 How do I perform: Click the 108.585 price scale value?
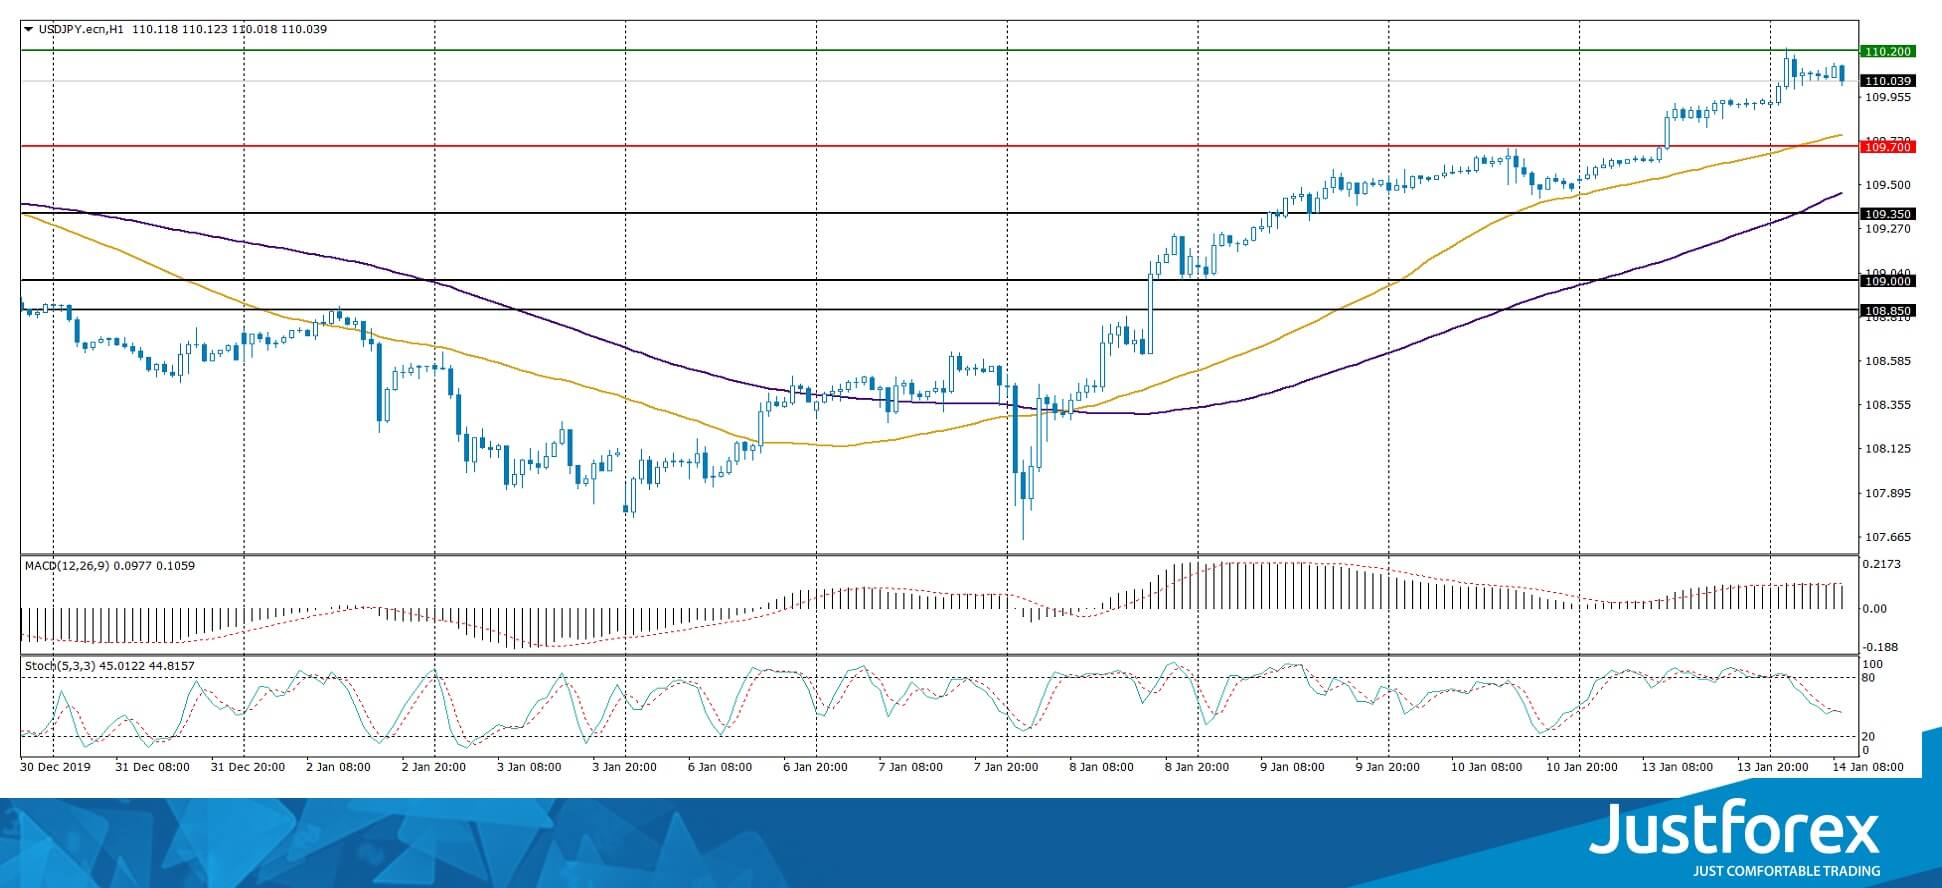[x=1888, y=361]
